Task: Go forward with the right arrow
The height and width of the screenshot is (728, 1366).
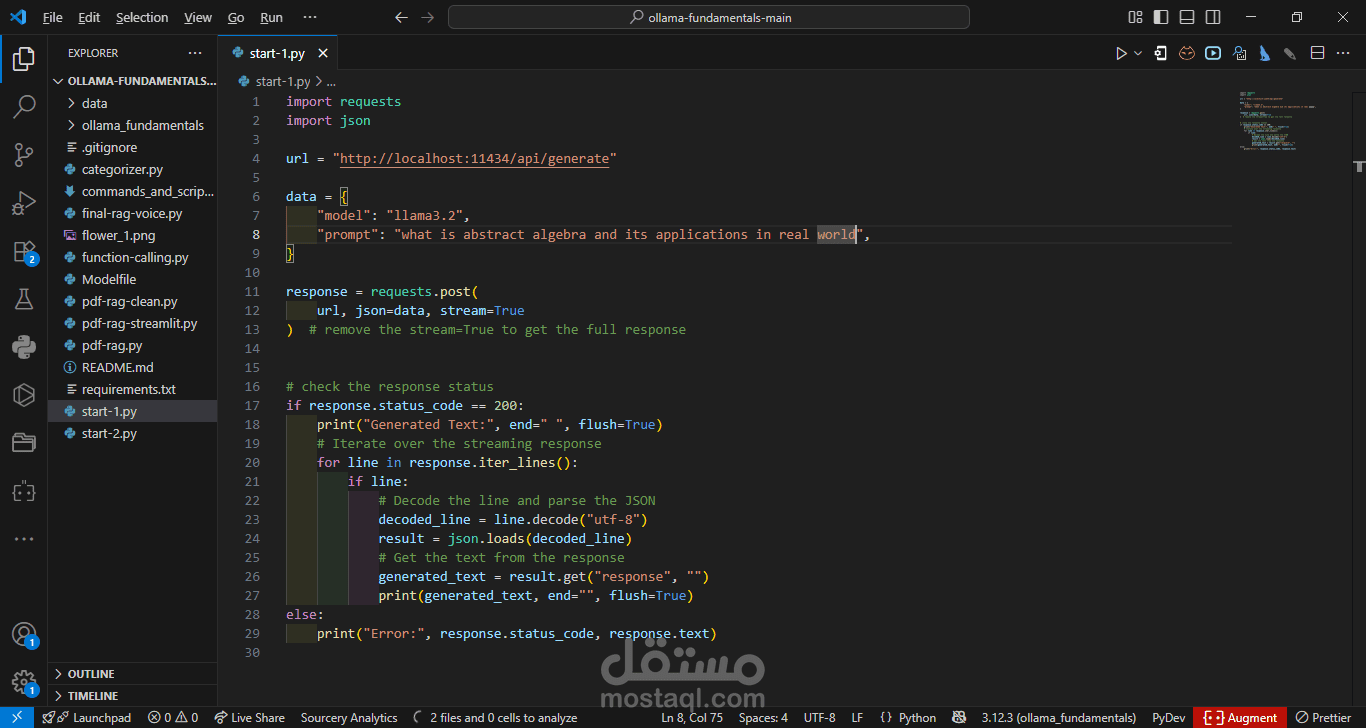Action: (x=427, y=17)
